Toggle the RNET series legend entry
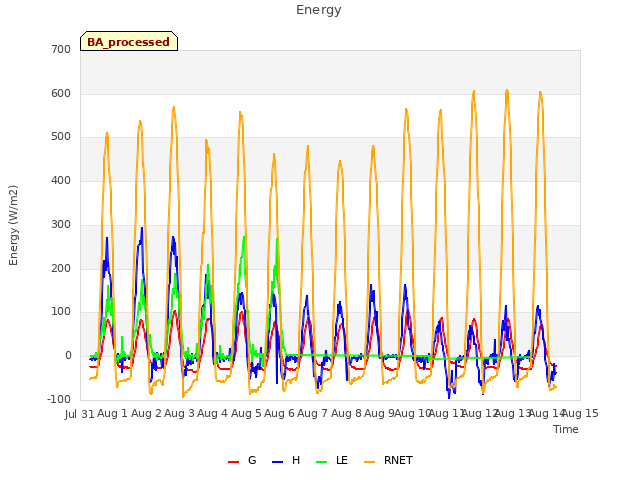Image resolution: width=640 pixels, height=480 pixels. 388,460
